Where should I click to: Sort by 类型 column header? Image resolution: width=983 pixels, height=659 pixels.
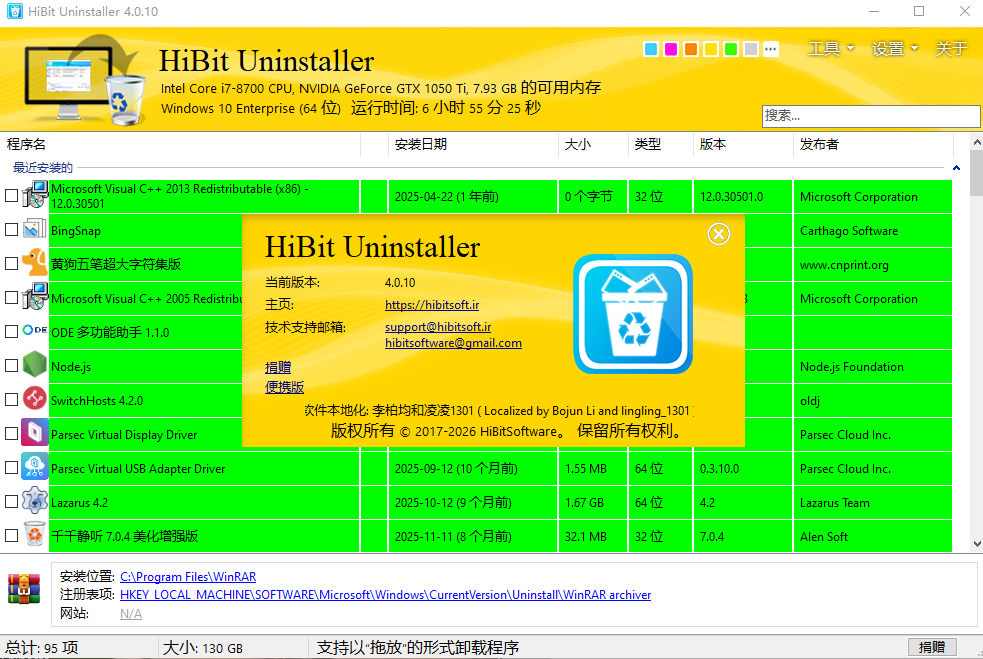pos(661,144)
